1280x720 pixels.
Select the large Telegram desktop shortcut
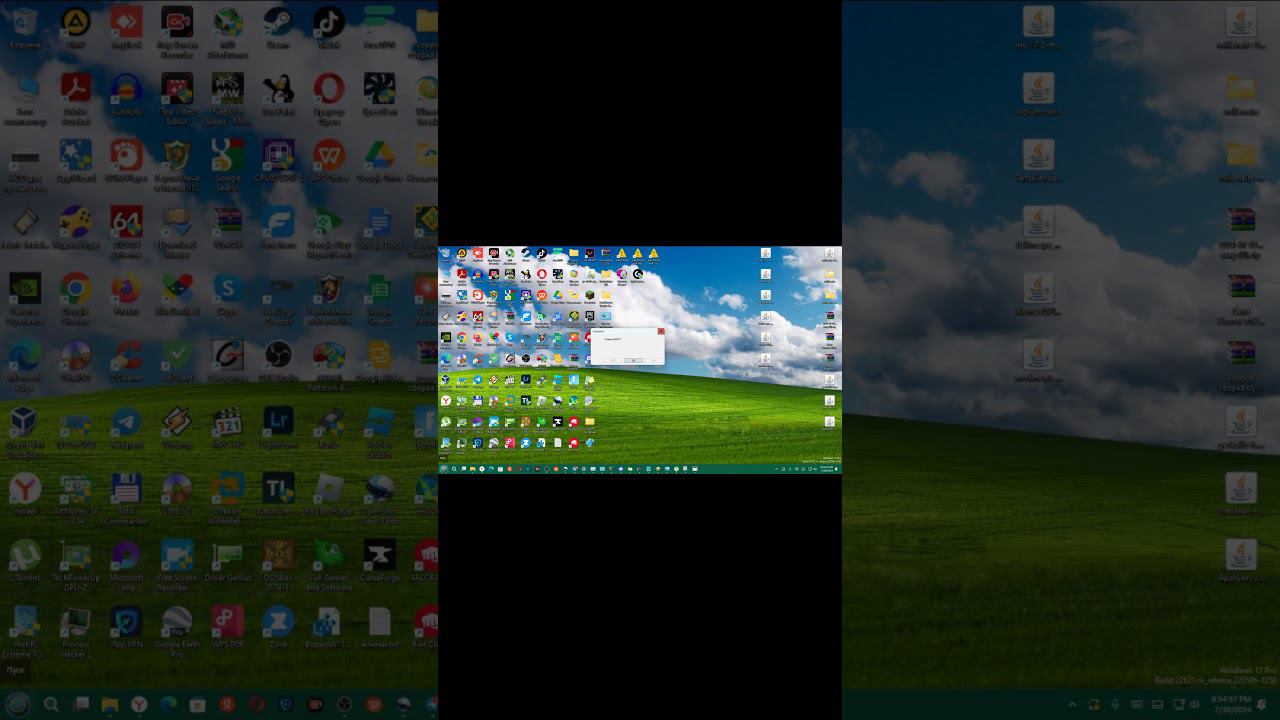(126, 423)
